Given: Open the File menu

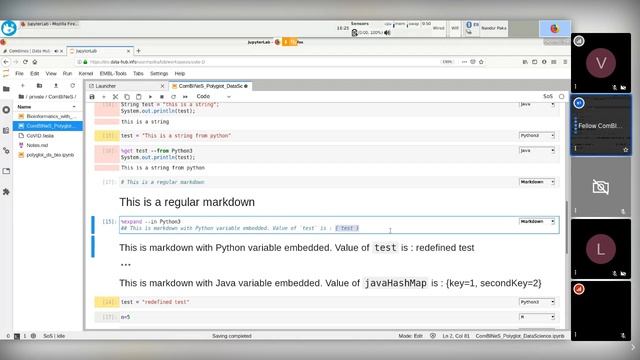Looking at the screenshot, I should [x=19, y=73].
